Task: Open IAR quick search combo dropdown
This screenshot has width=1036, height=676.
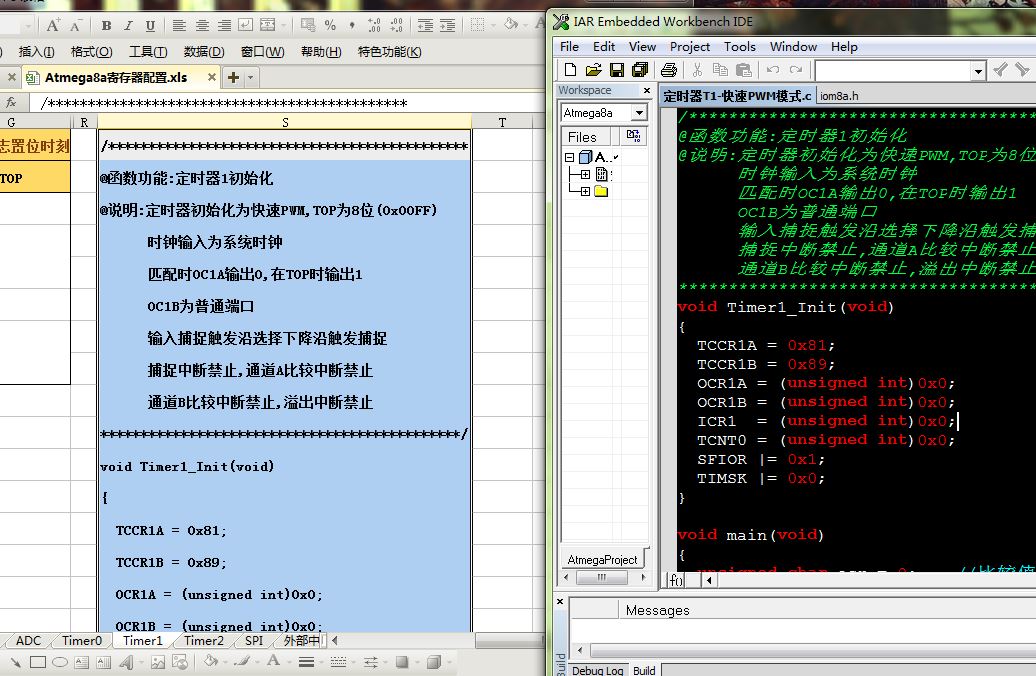Action: coord(979,71)
